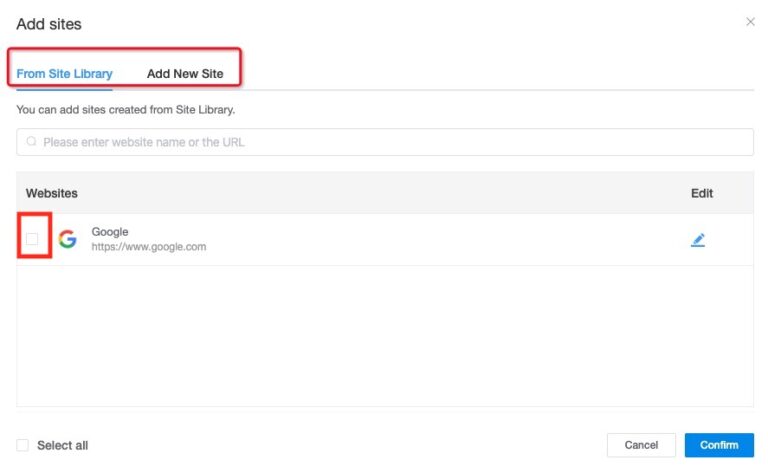This screenshot has height=473, width=768.
Task: Click empty area below the Google row
Action: coord(385,335)
